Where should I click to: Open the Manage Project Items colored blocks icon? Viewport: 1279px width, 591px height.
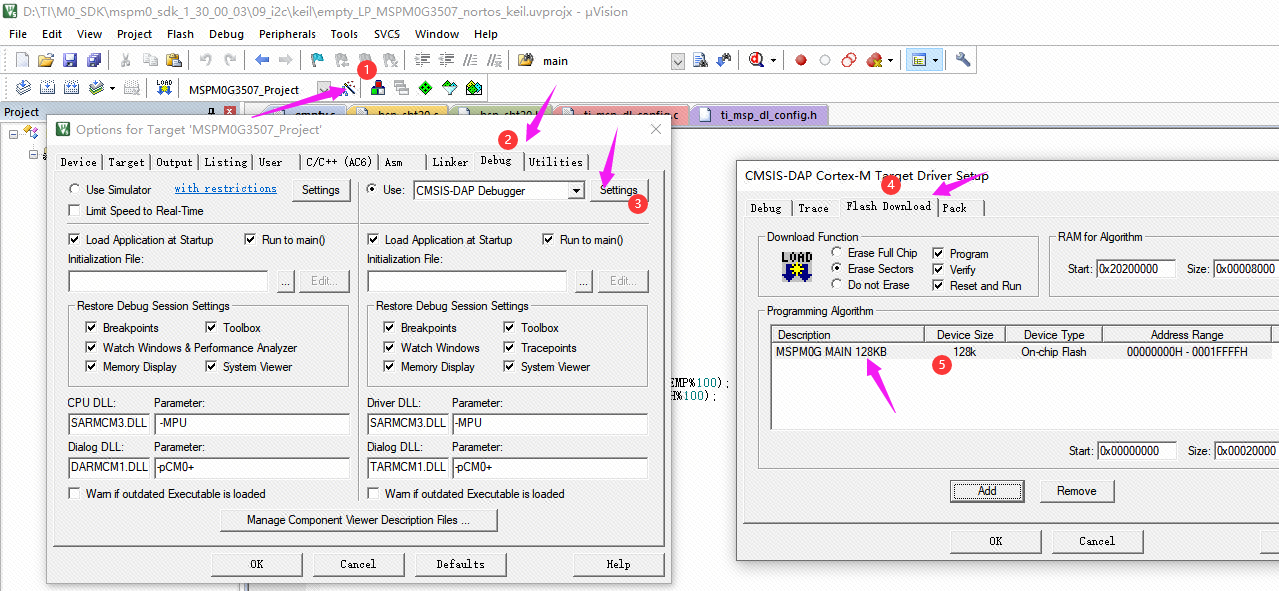pyautogui.click(x=378, y=88)
